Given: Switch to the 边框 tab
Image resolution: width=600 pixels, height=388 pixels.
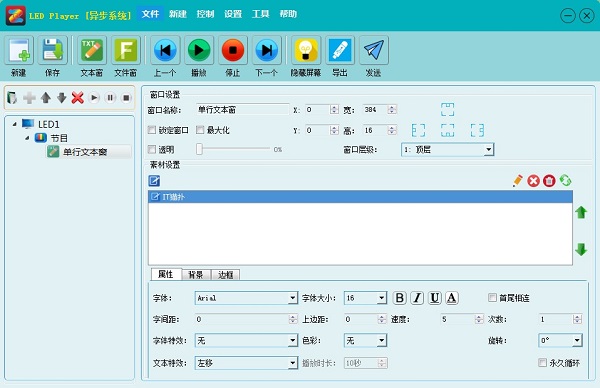Looking at the screenshot, I should pyautogui.click(x=226, y=275).
